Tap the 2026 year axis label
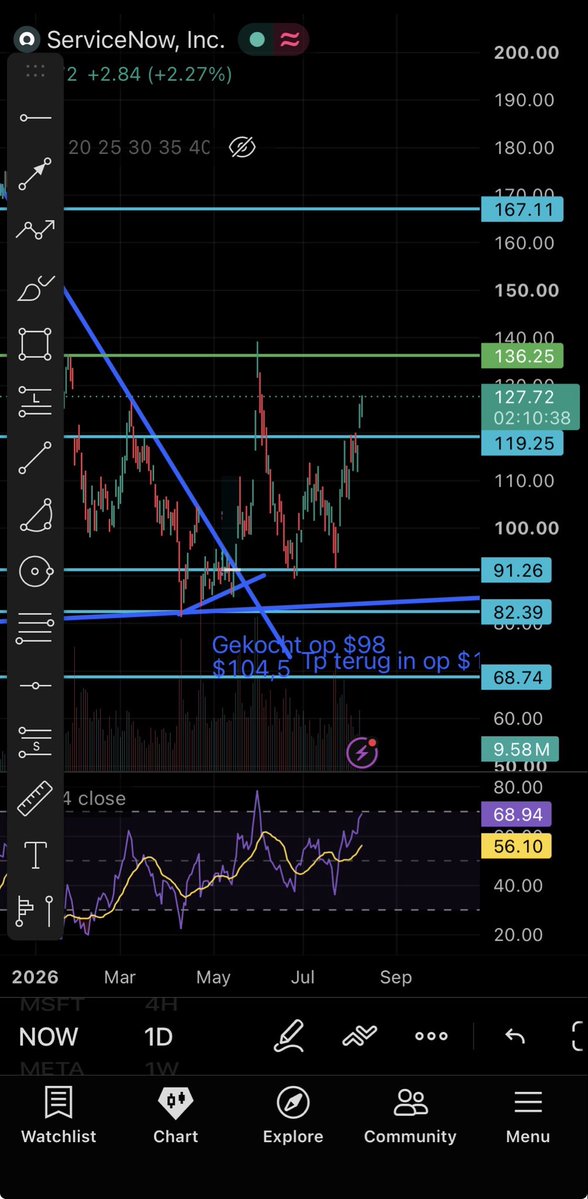This screenshot has height=1199, width=588. point(35,977)
